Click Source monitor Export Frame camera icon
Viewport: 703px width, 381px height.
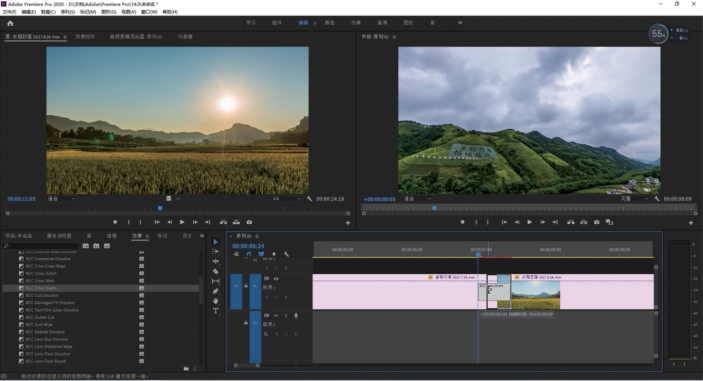[249, 222]
